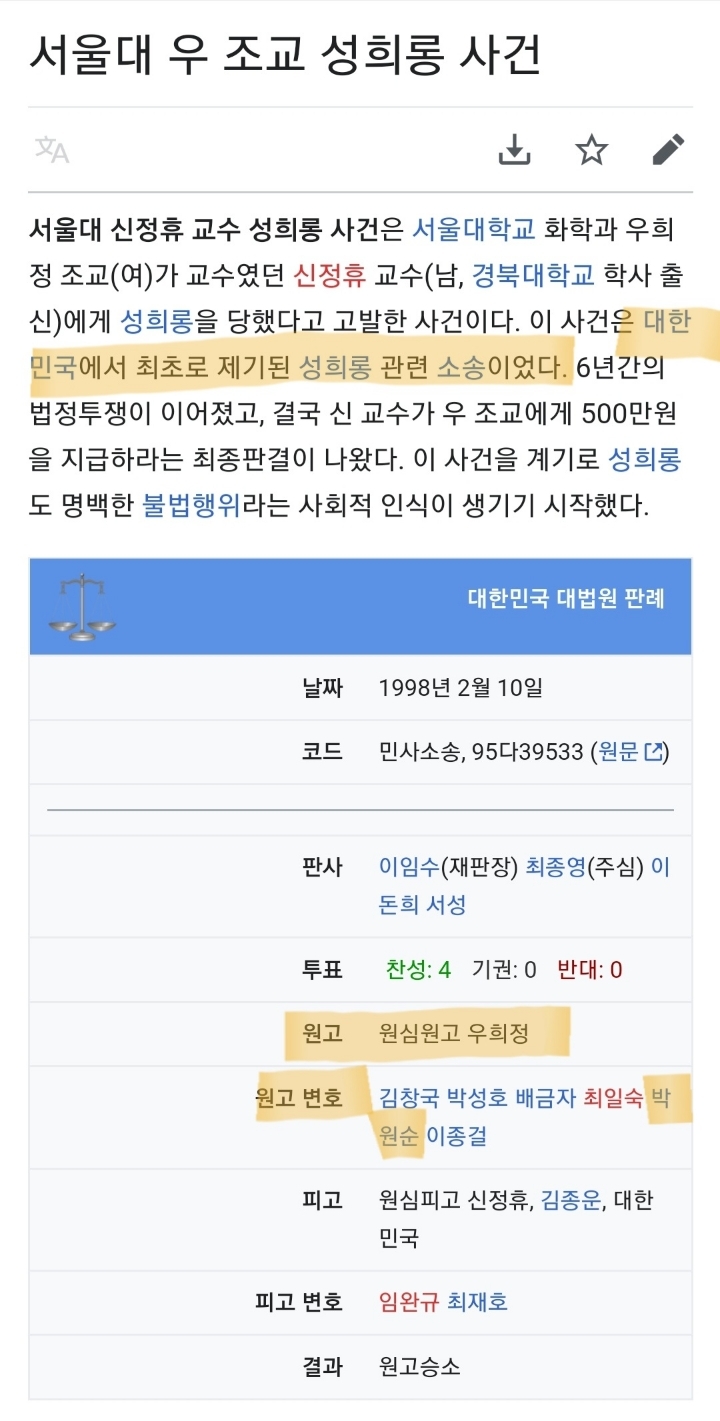720x1421 pixels.
Task: Add page to watchlist with star icon
Action: click(592, 150)
